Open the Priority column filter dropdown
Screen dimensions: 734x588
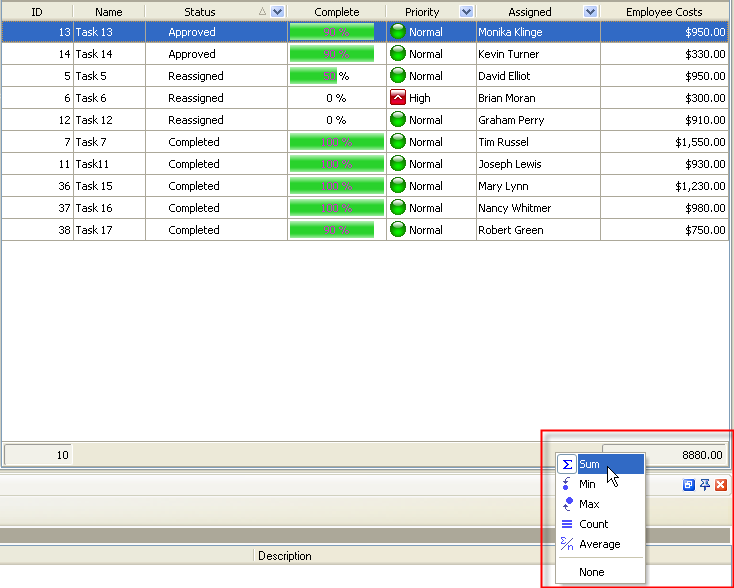[466, 12]
